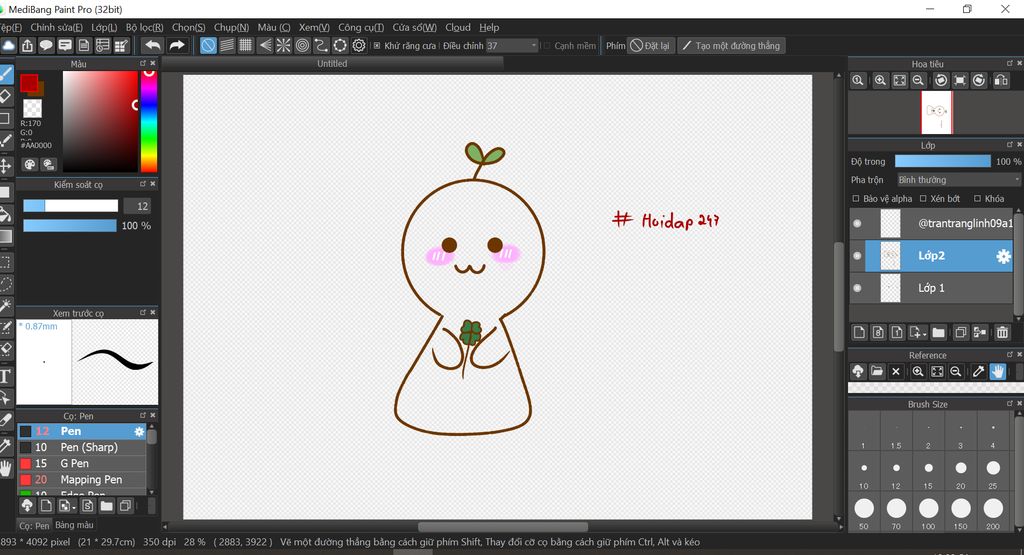Pick brush size 100 preset
1024x555 pixels.
[928, 514]
